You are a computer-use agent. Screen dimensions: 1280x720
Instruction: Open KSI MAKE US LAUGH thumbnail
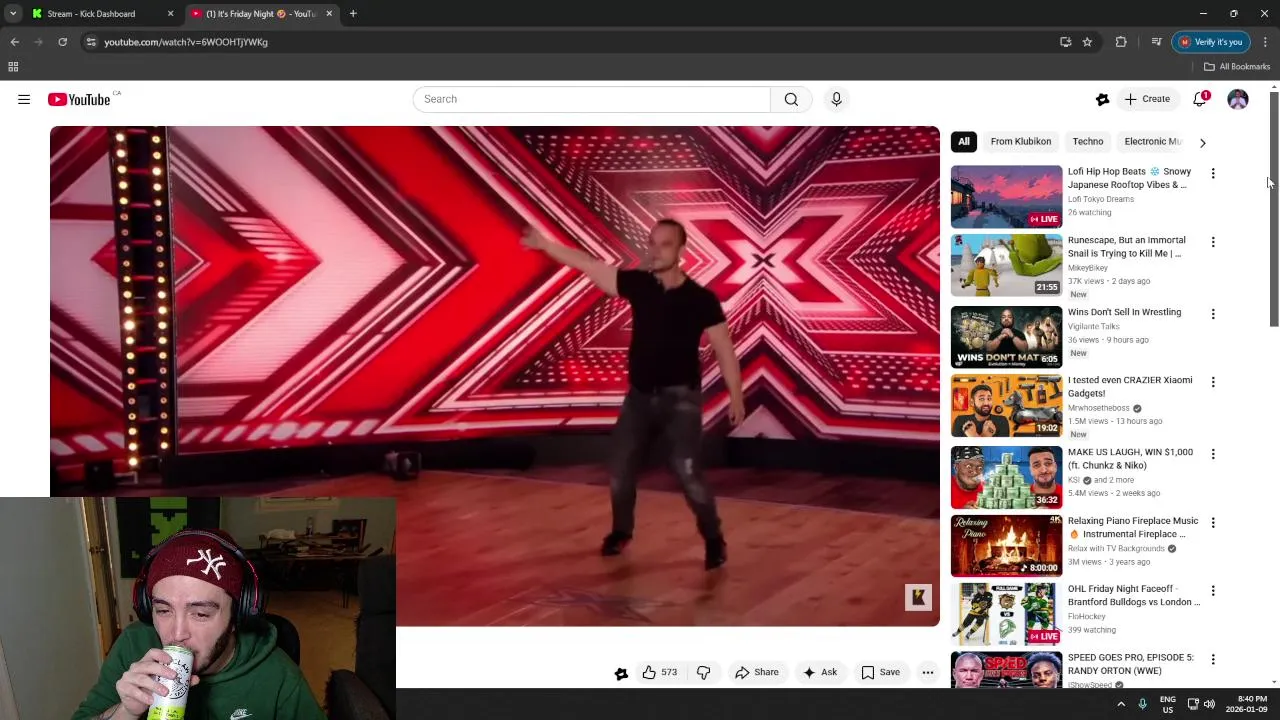click(1006, 477)
